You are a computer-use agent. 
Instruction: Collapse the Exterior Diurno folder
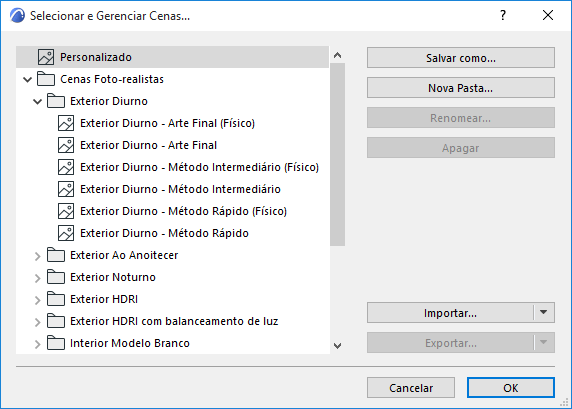[38, 101]
